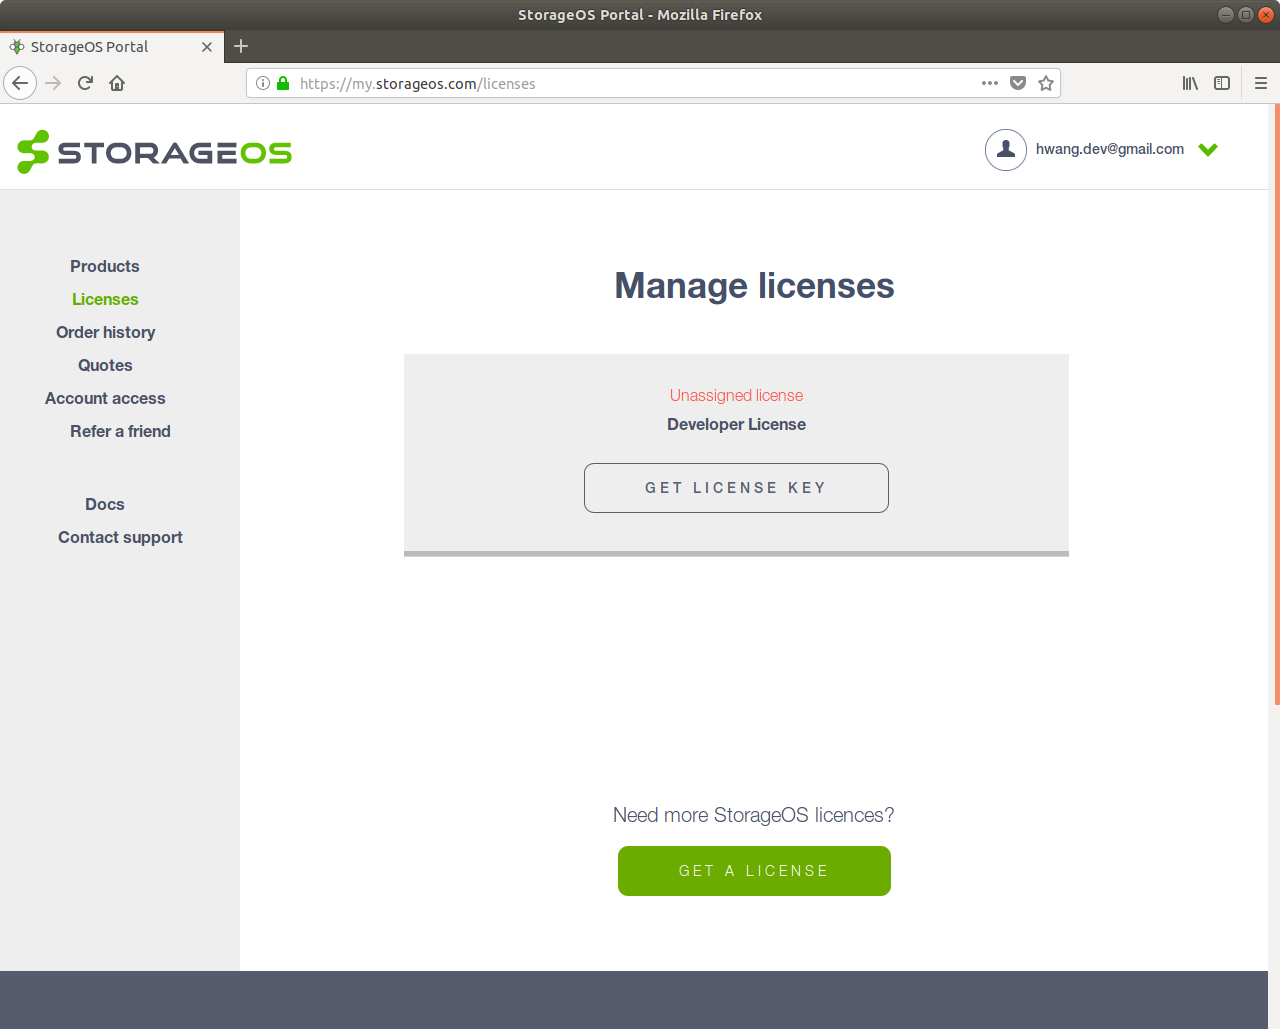Image resolution: width=1280 pixels, height=1029 pixels.
Task: Open Order history in sidebar
Action: pos(106,332)
